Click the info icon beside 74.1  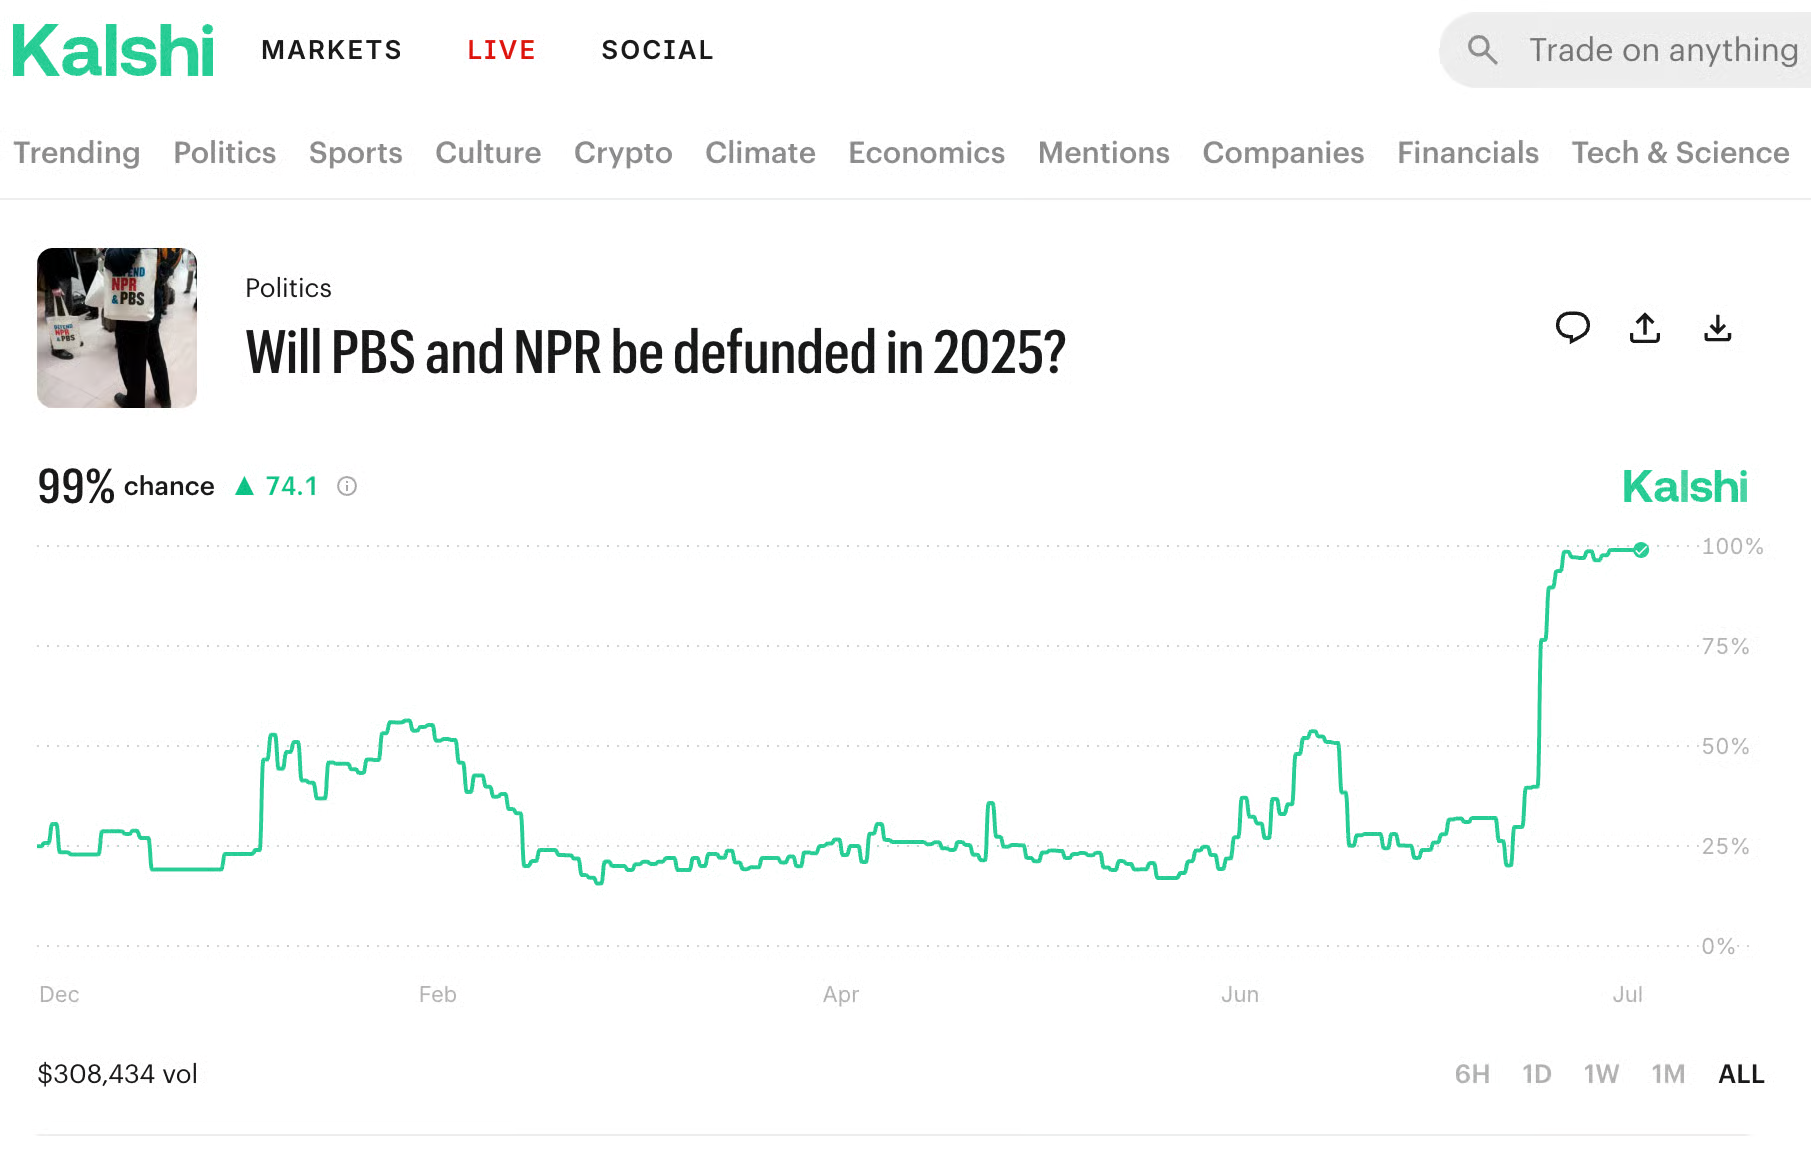point(347,486)
